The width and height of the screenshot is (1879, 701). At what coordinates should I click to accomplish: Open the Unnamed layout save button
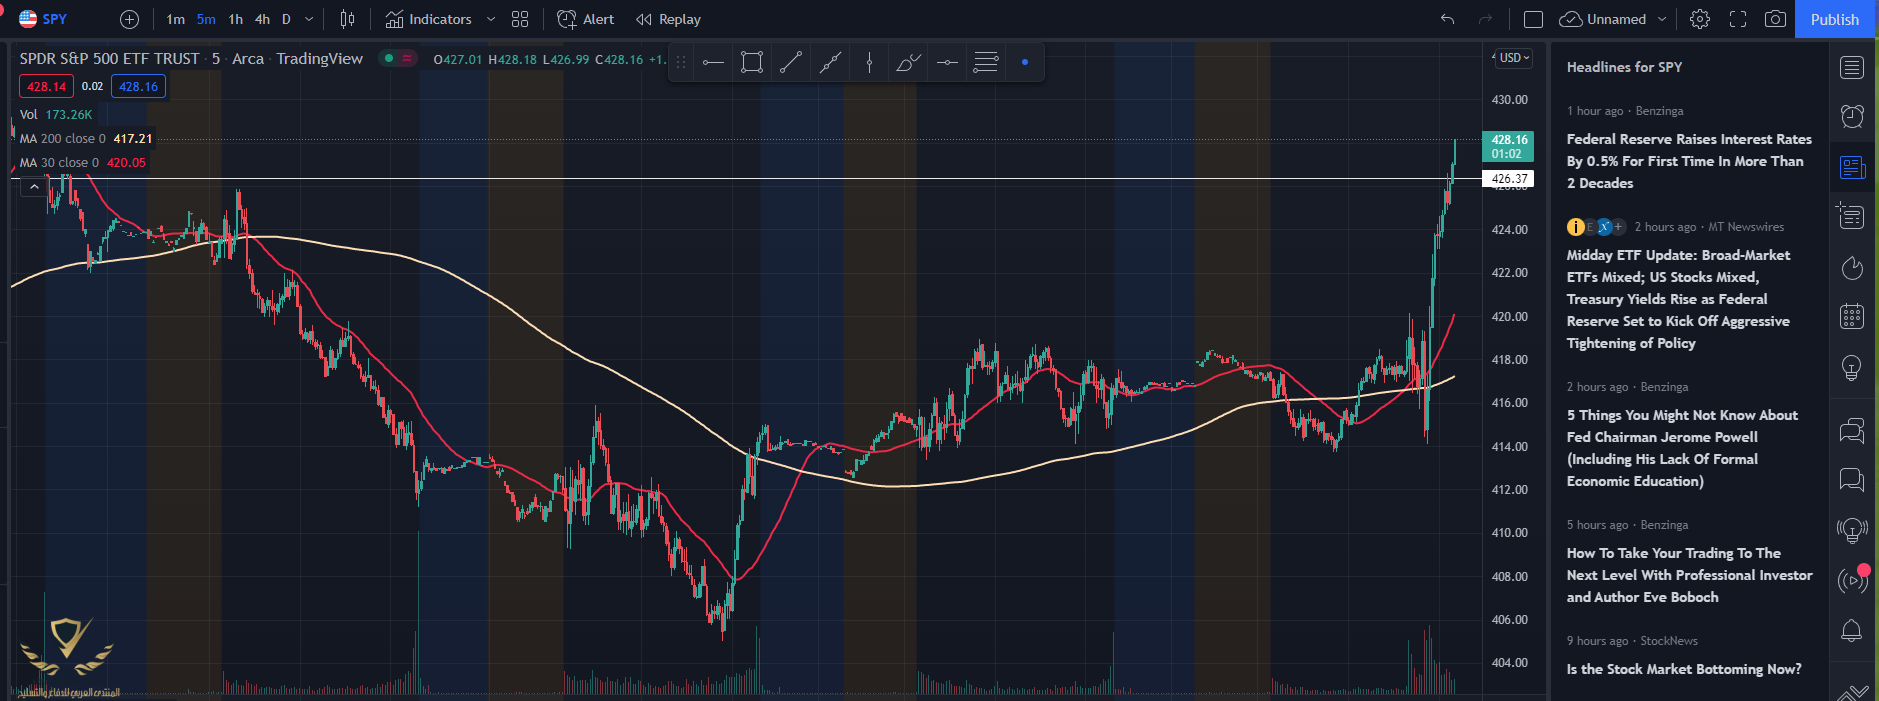(1603, 19)
